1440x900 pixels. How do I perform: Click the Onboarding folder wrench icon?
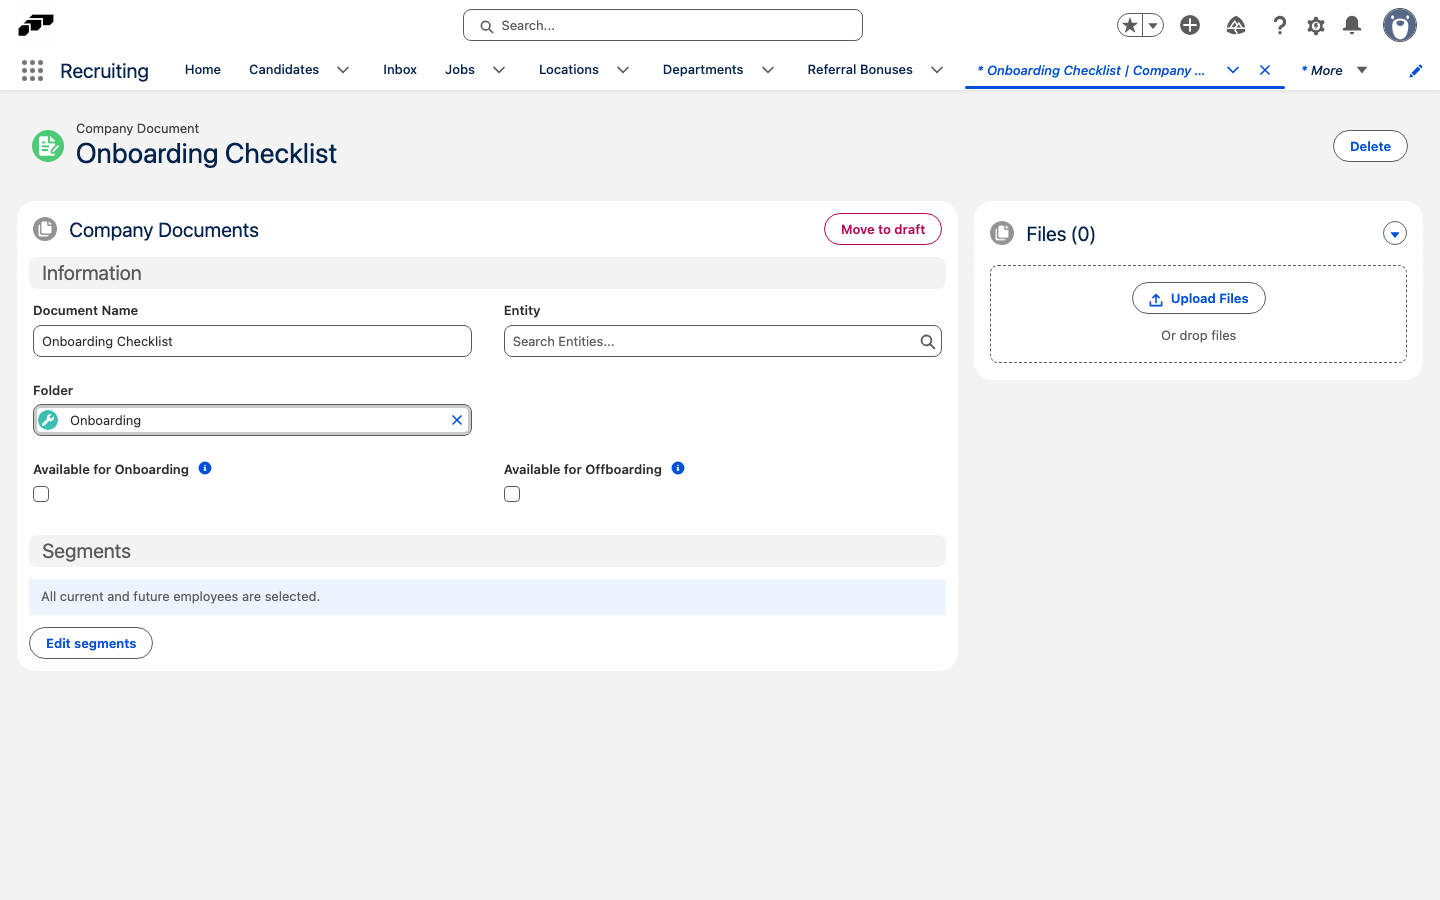tap(48, 420)
